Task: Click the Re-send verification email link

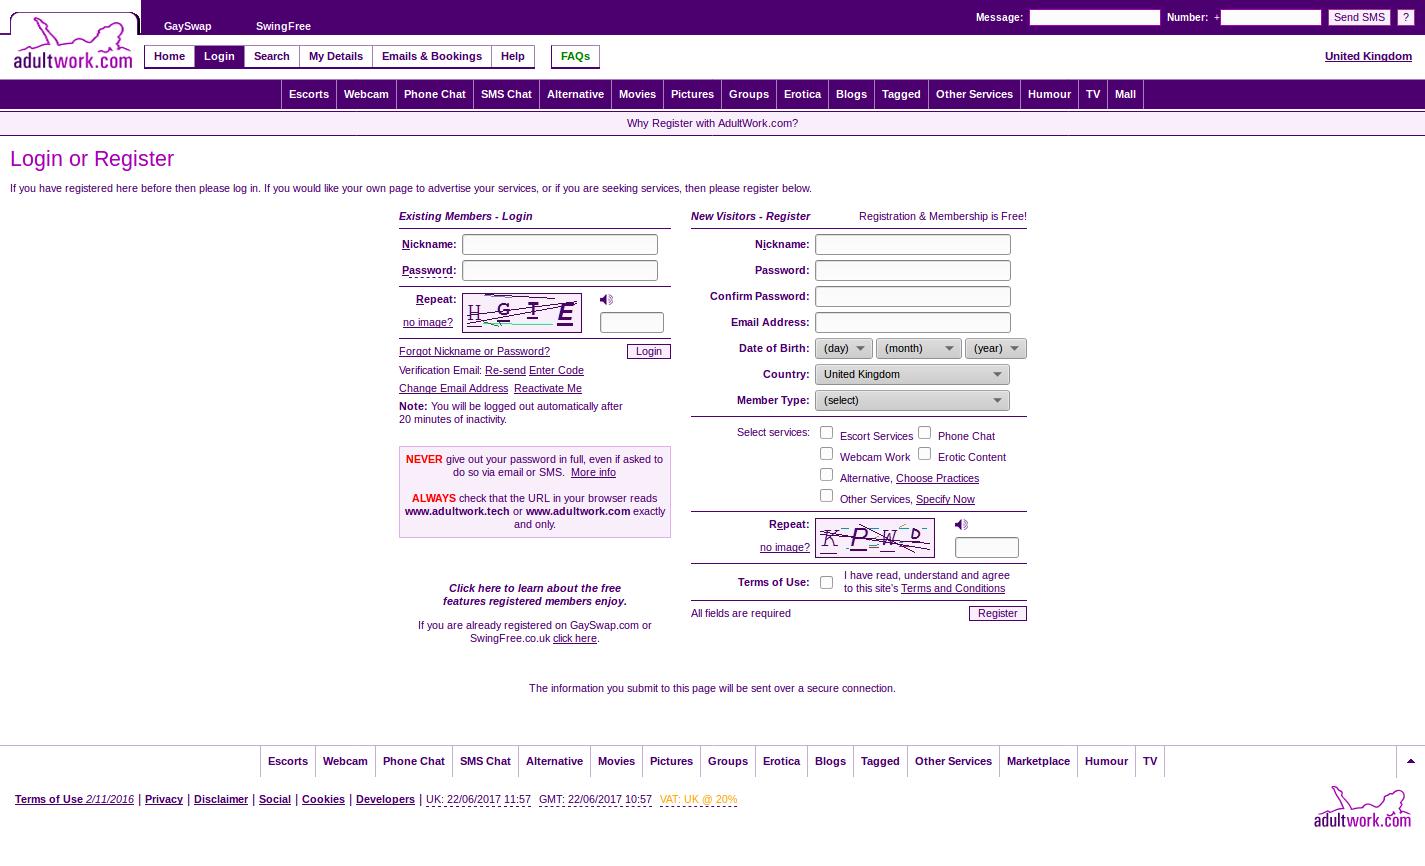Action: coord(505,370)
